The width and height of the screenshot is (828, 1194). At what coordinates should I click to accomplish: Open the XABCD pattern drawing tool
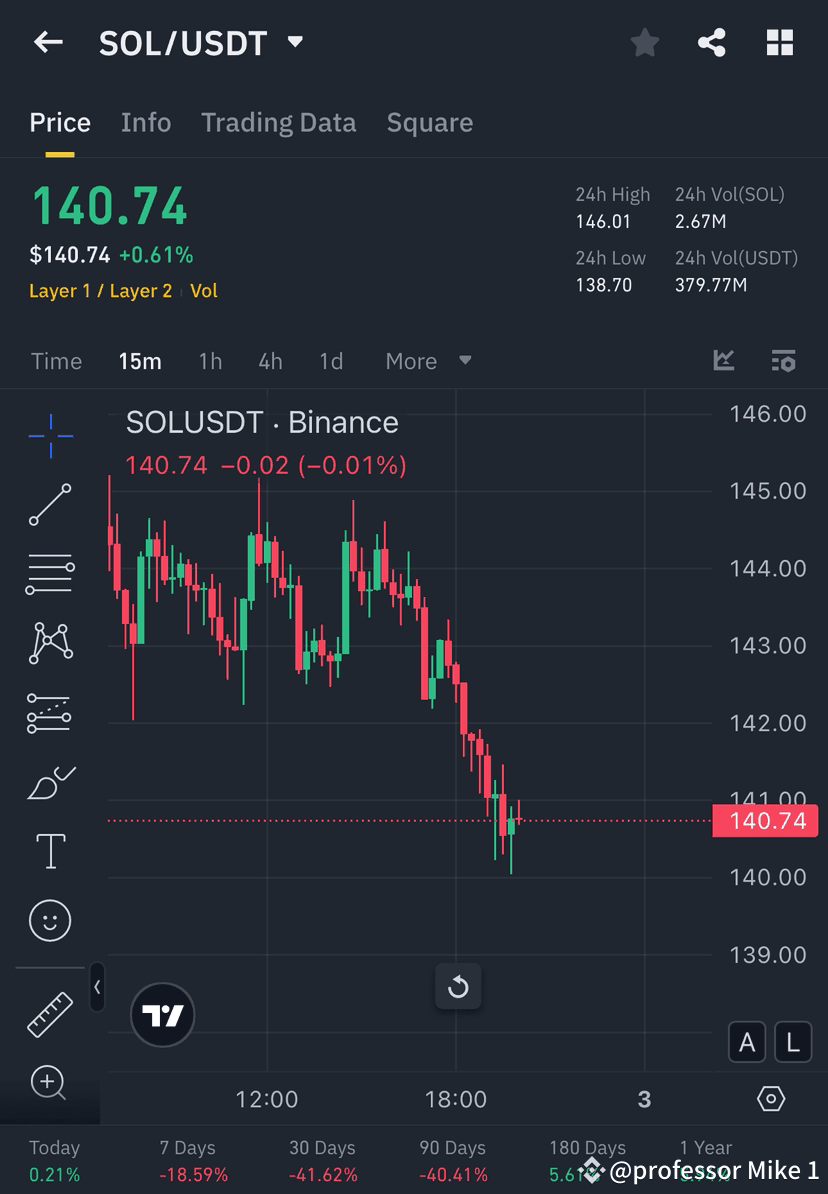click(x=50, y=642)
